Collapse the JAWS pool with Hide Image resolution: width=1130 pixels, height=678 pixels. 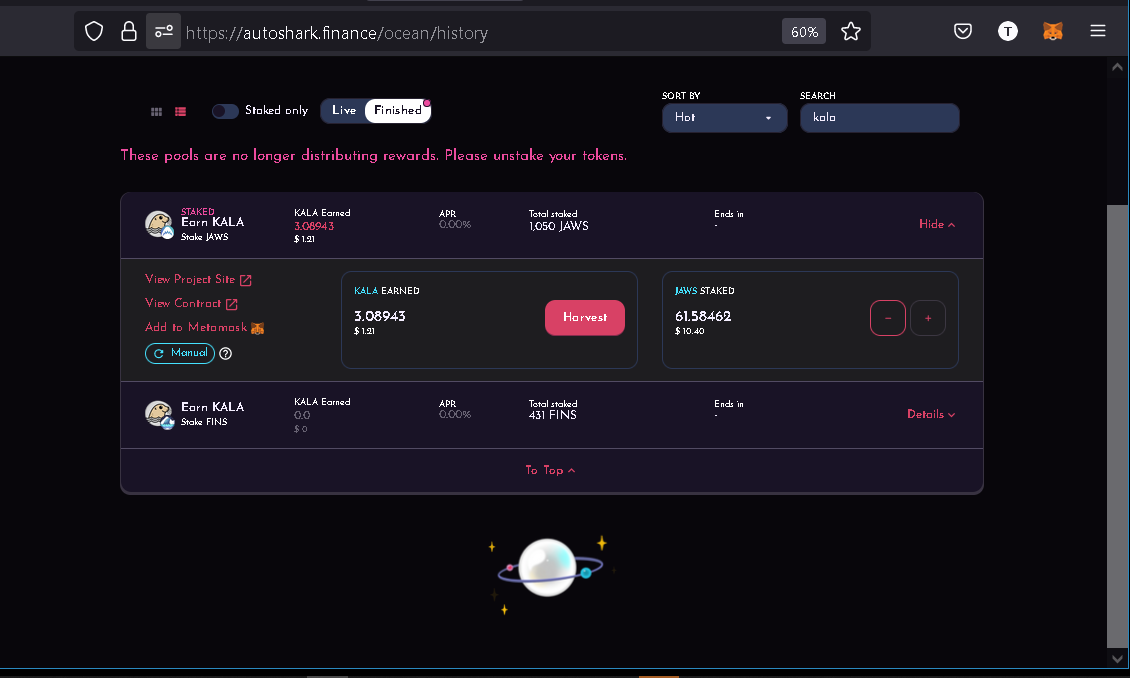pos(937,225)
